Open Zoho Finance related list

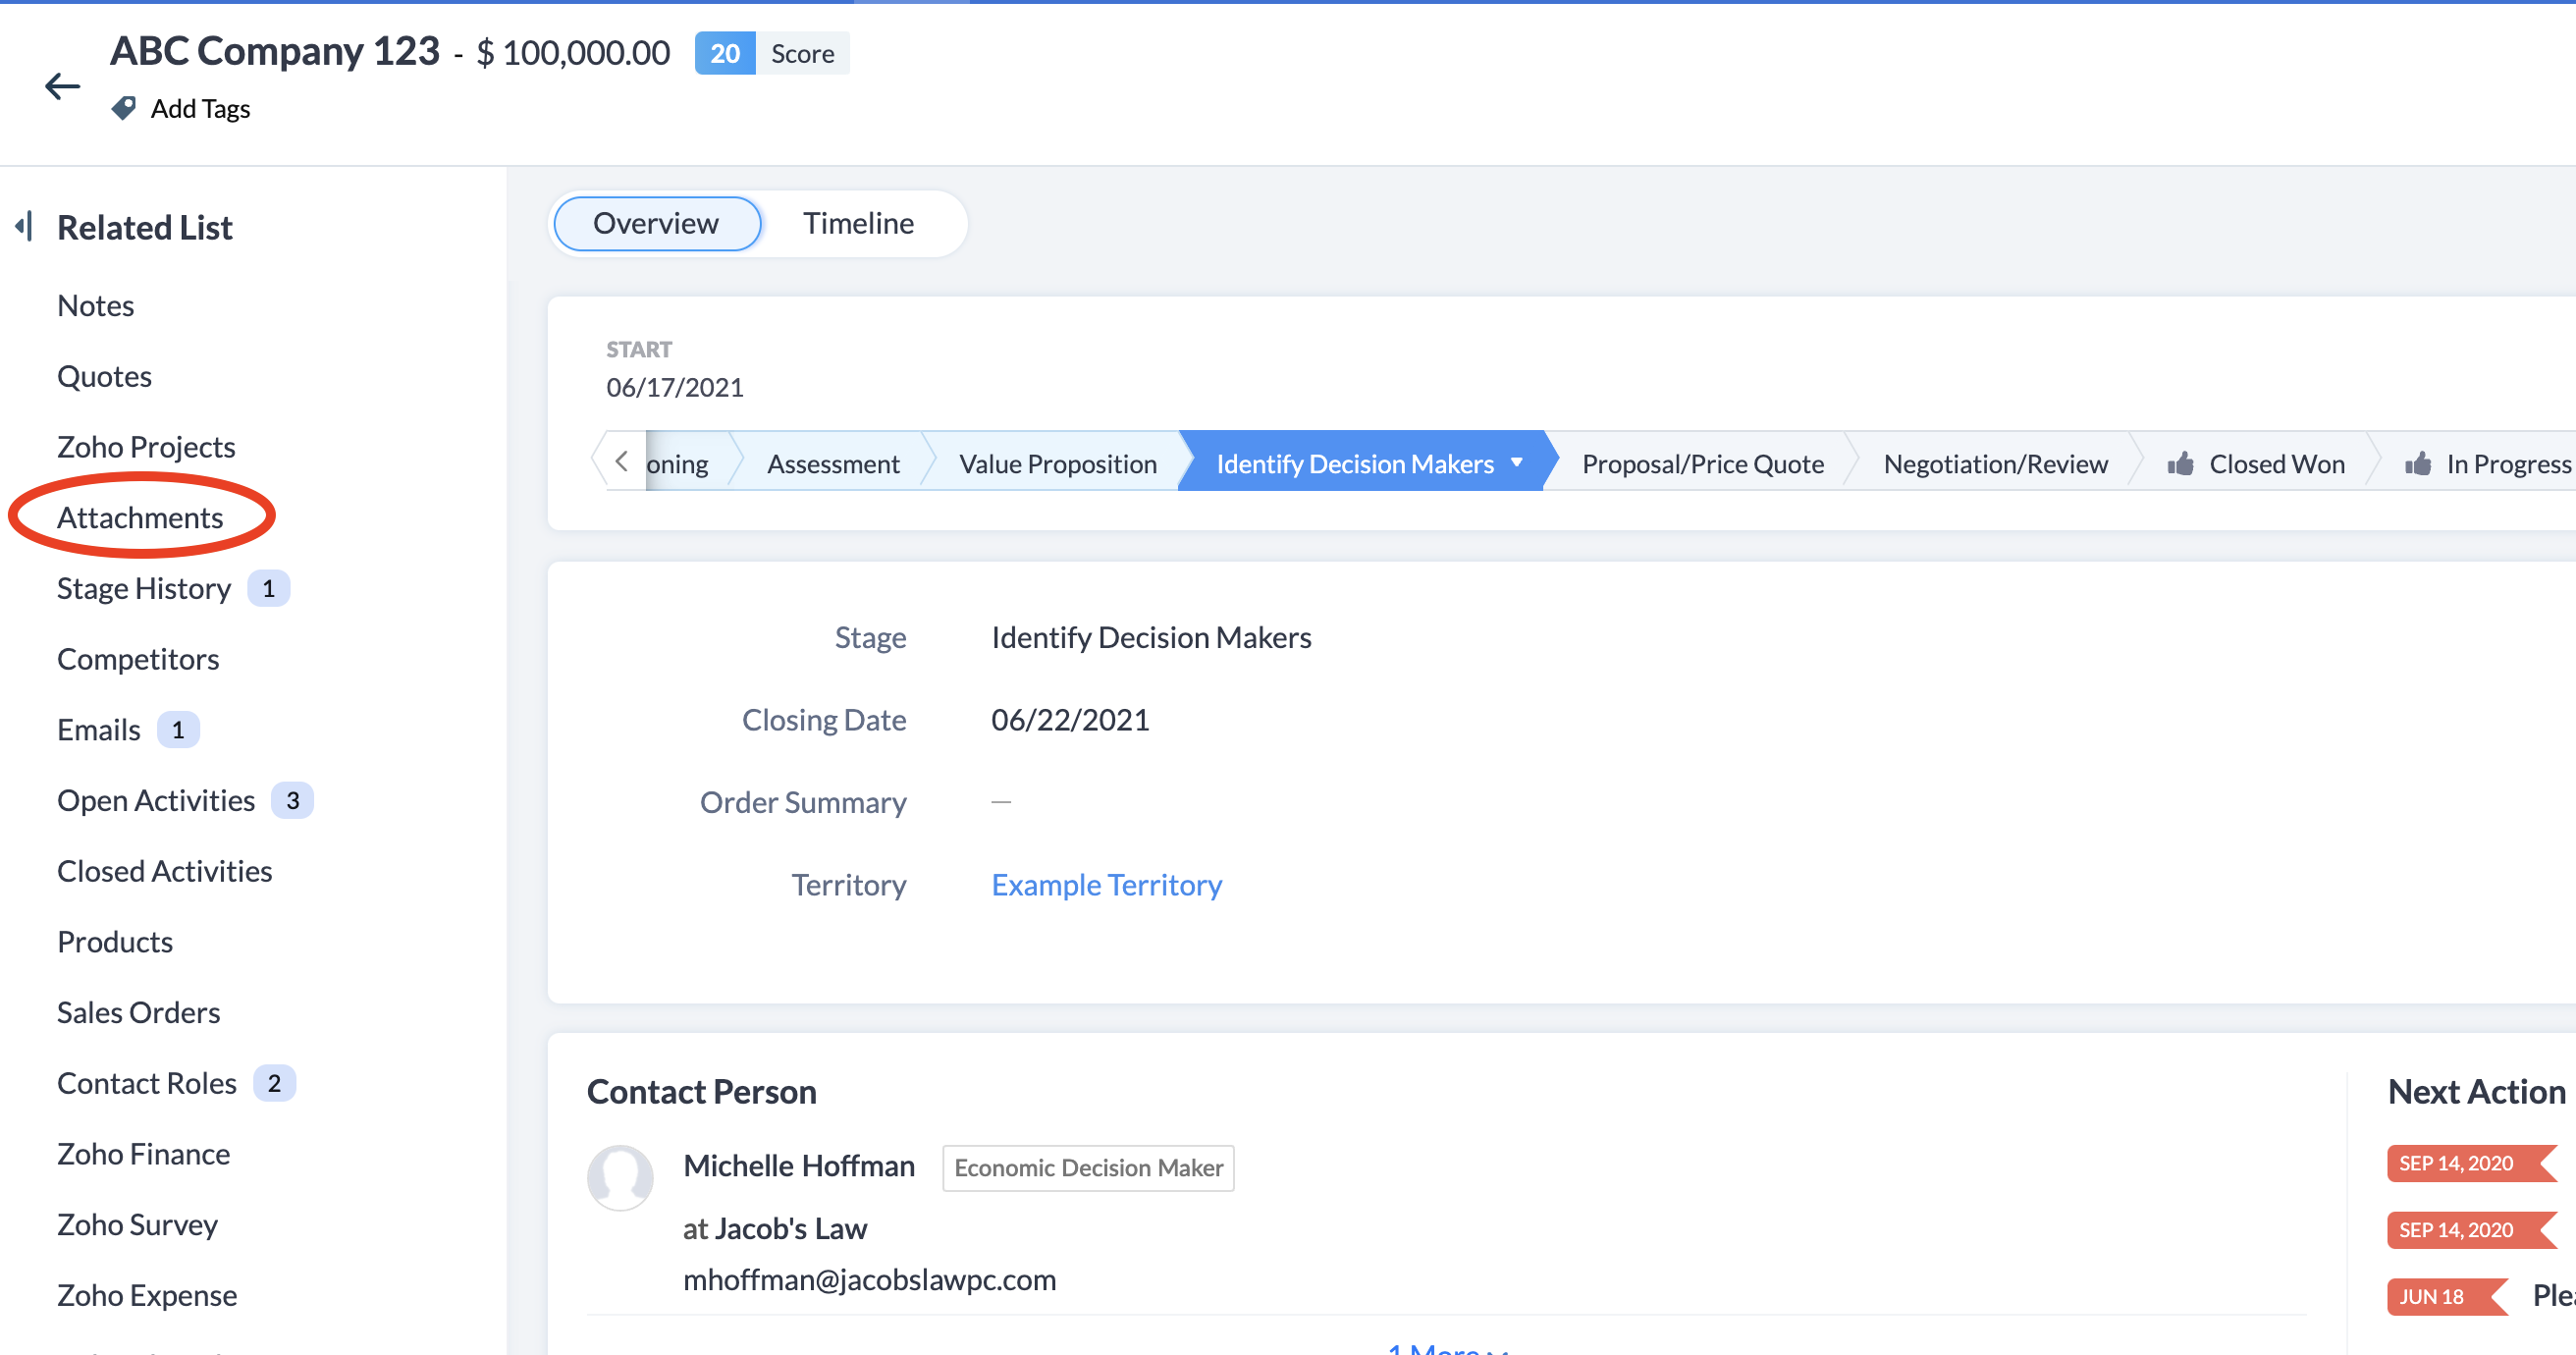tap(143, 1154)
